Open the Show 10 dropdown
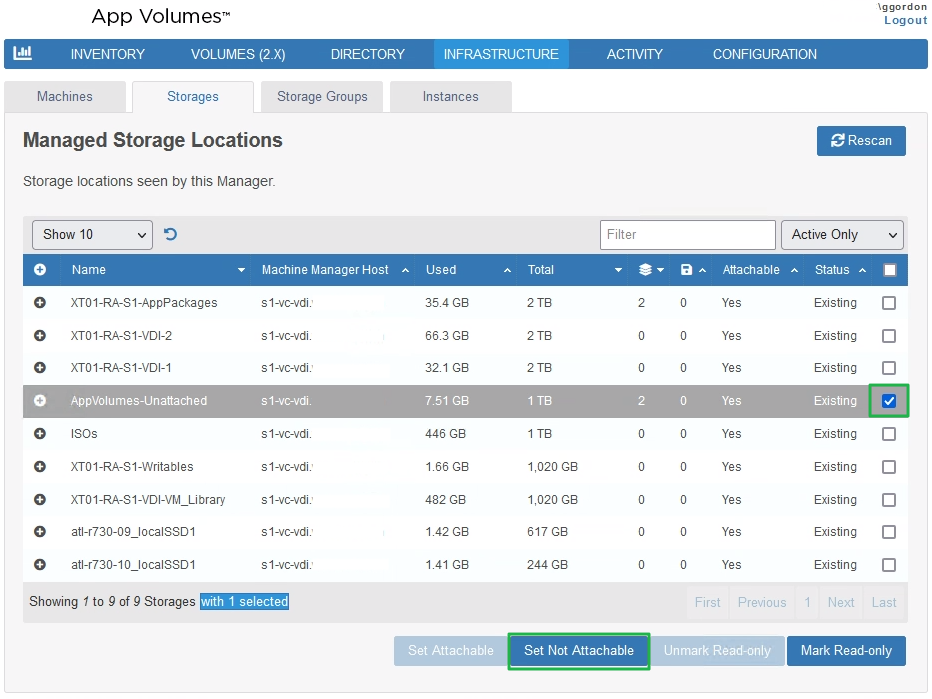Image resolution: width=932 pixels, height=699 pixels. 92,234
